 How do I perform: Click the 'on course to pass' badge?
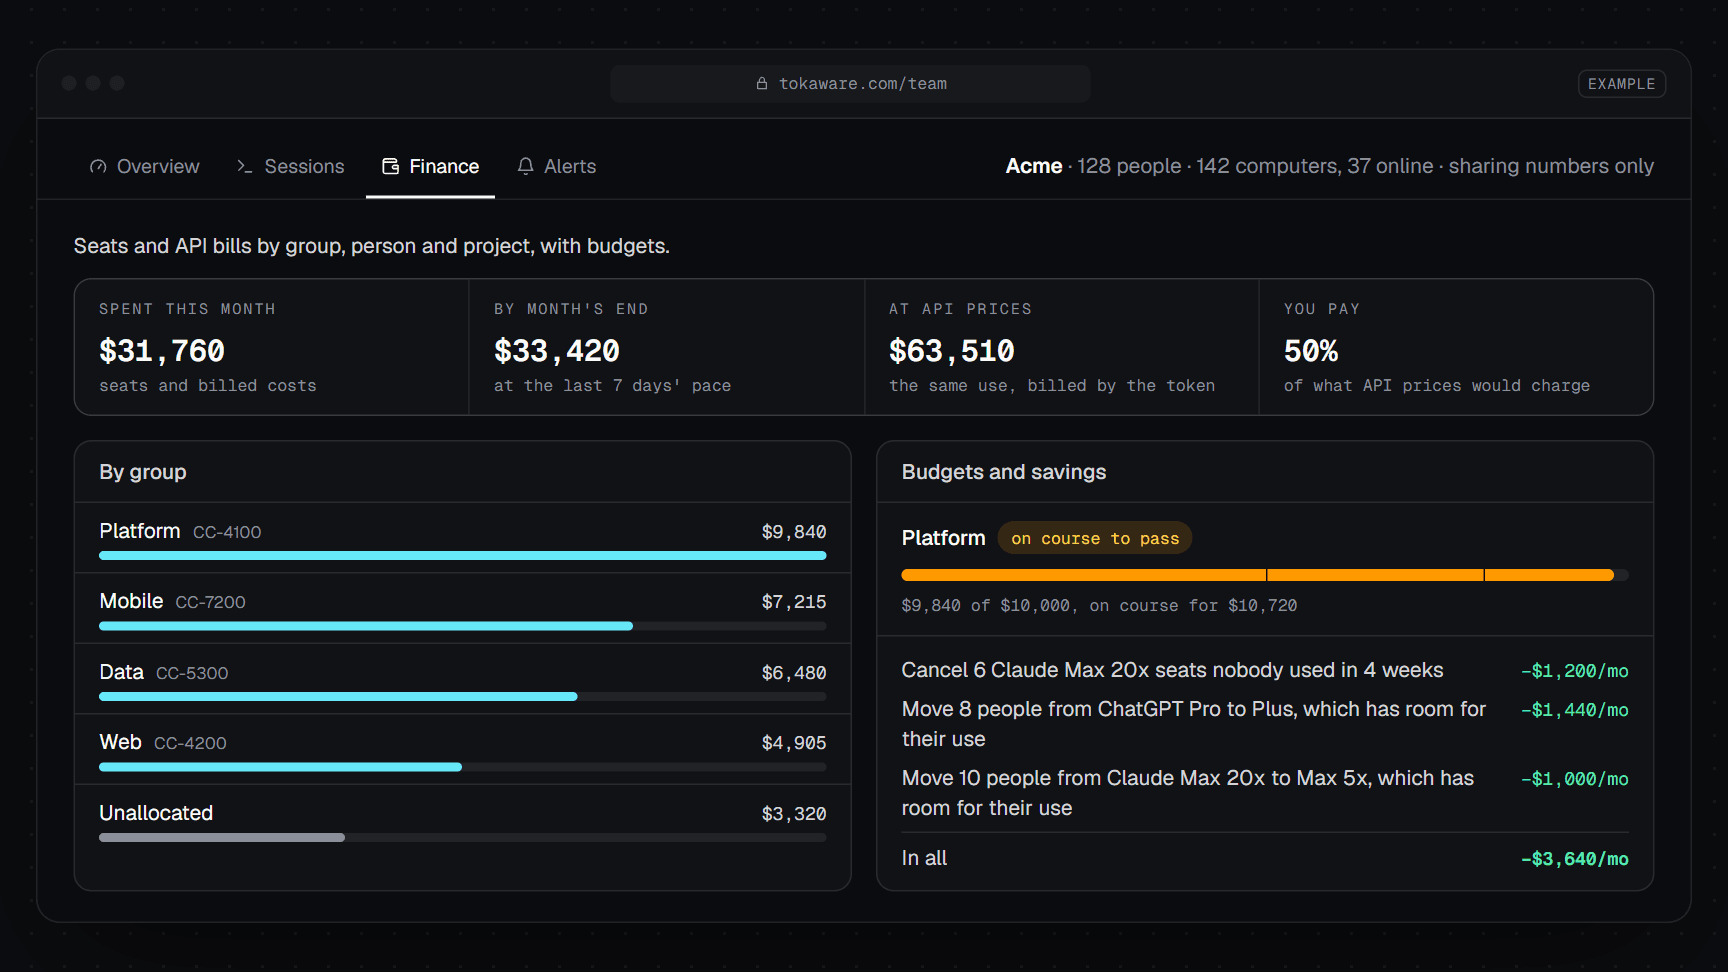(1095, 538)
